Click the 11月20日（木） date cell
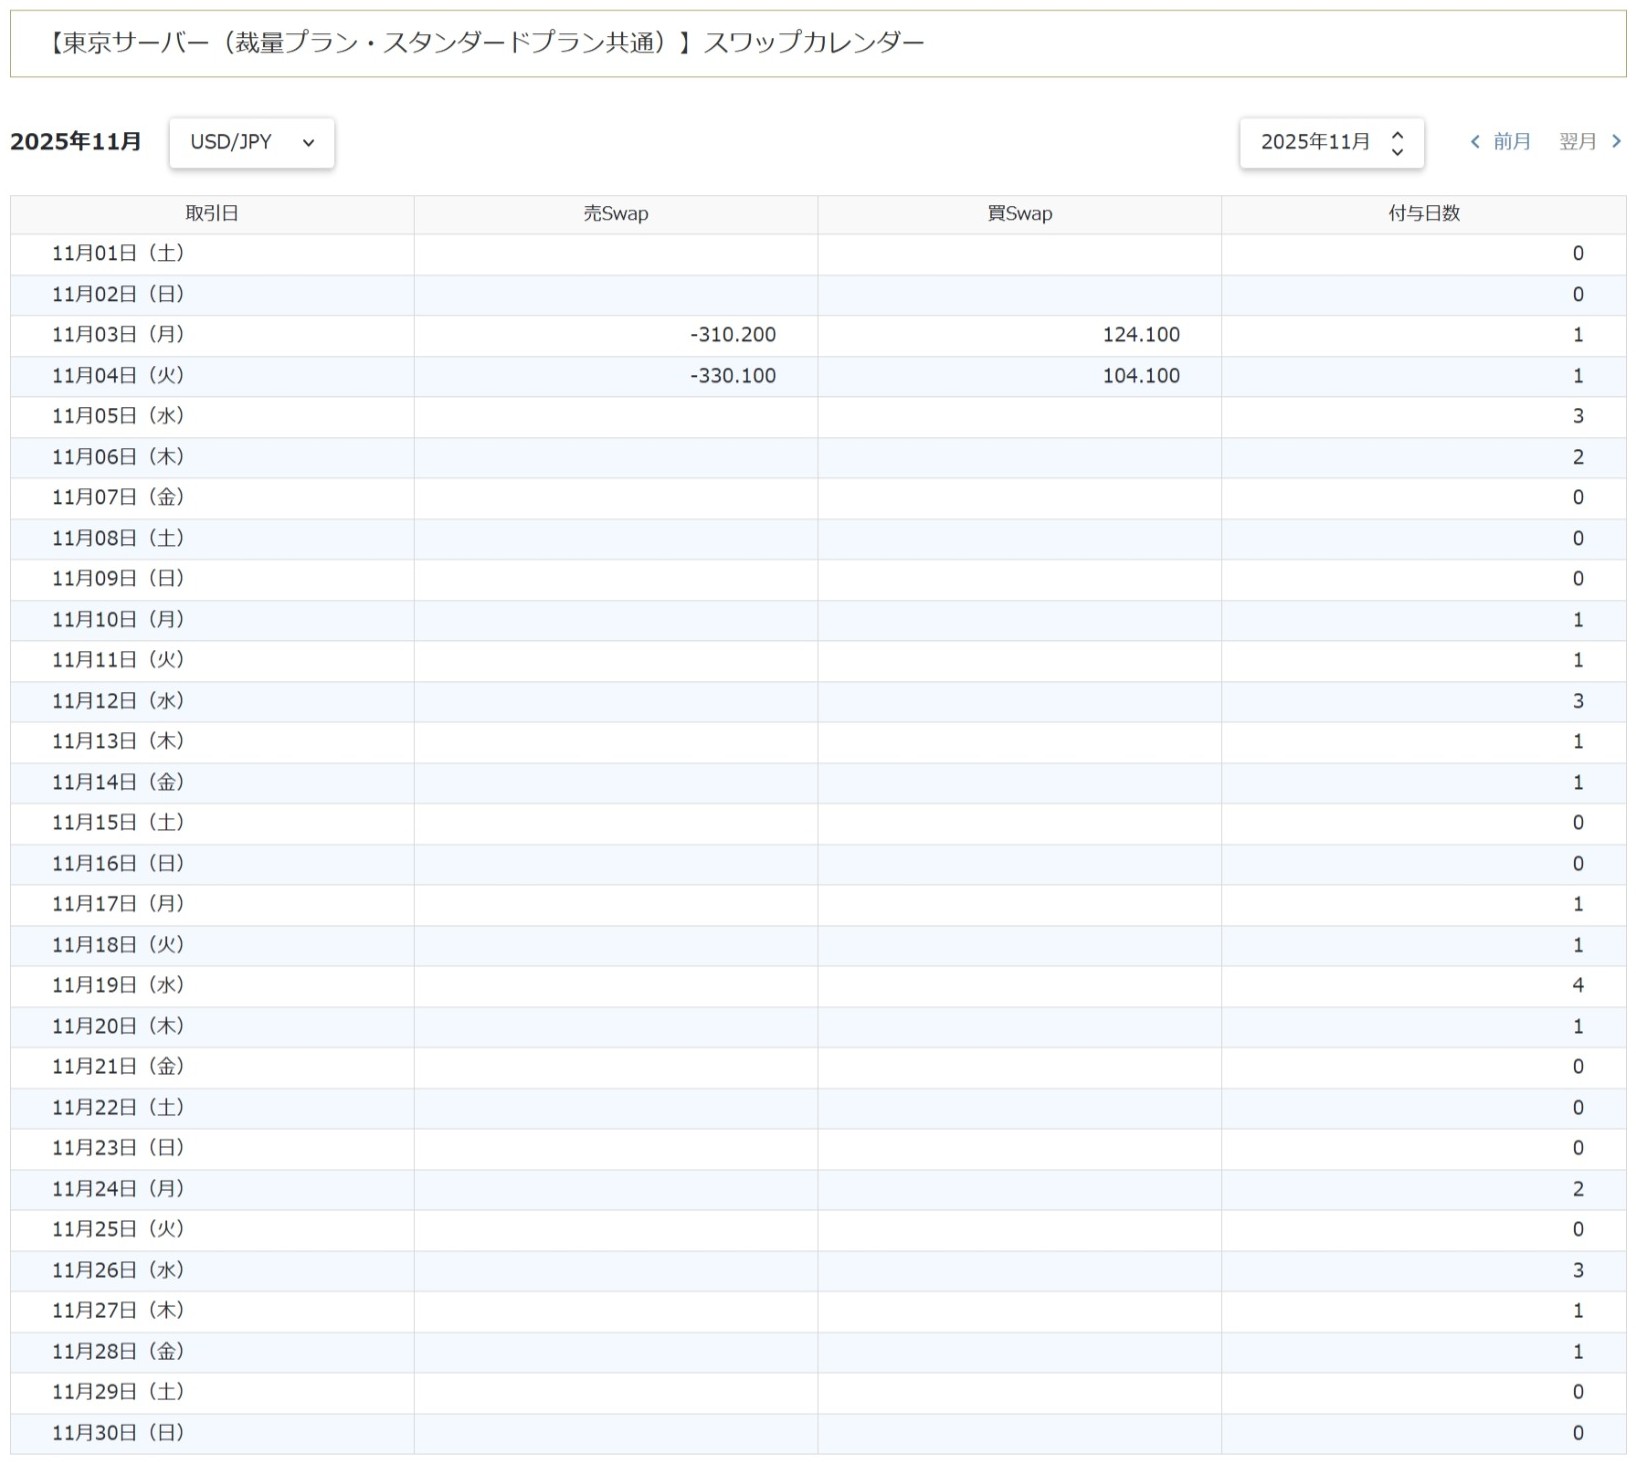The width and height of the screenshot is (1636, 1469). pyautogui.click(x=212, y=1027)
